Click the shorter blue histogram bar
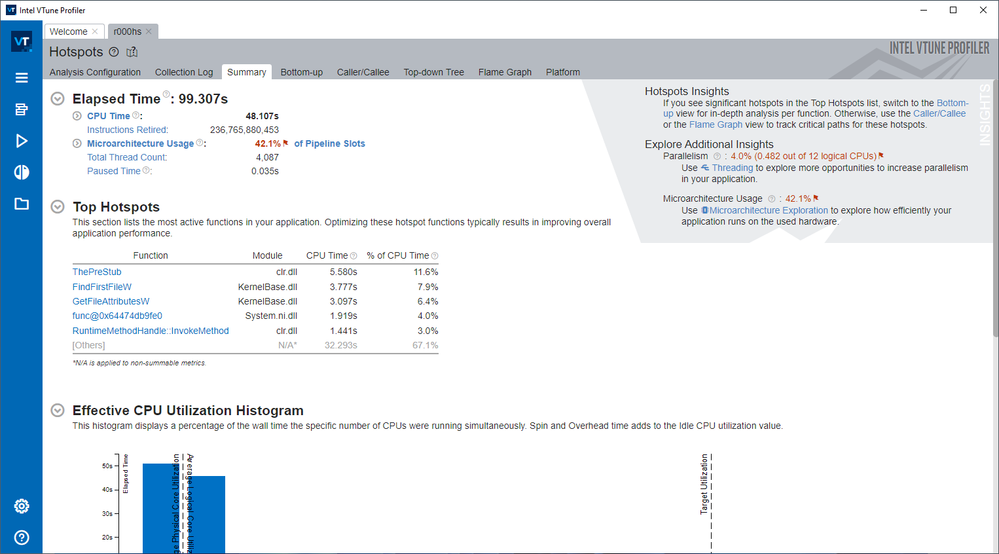 [206, 515]
